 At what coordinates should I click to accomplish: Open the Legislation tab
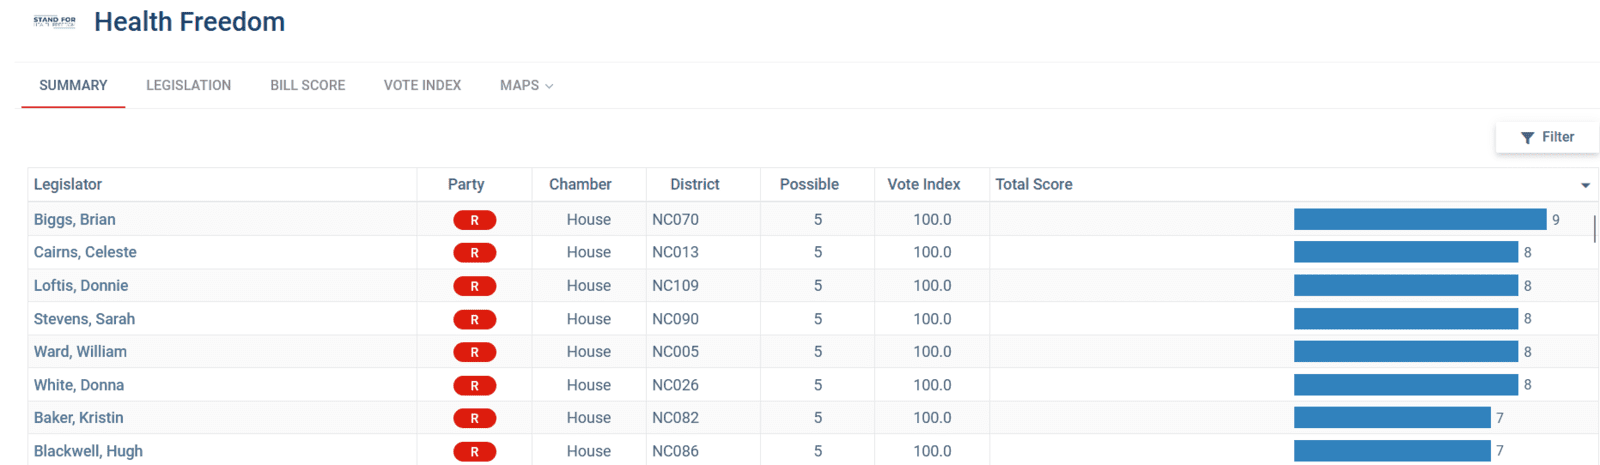click(188, 86)
